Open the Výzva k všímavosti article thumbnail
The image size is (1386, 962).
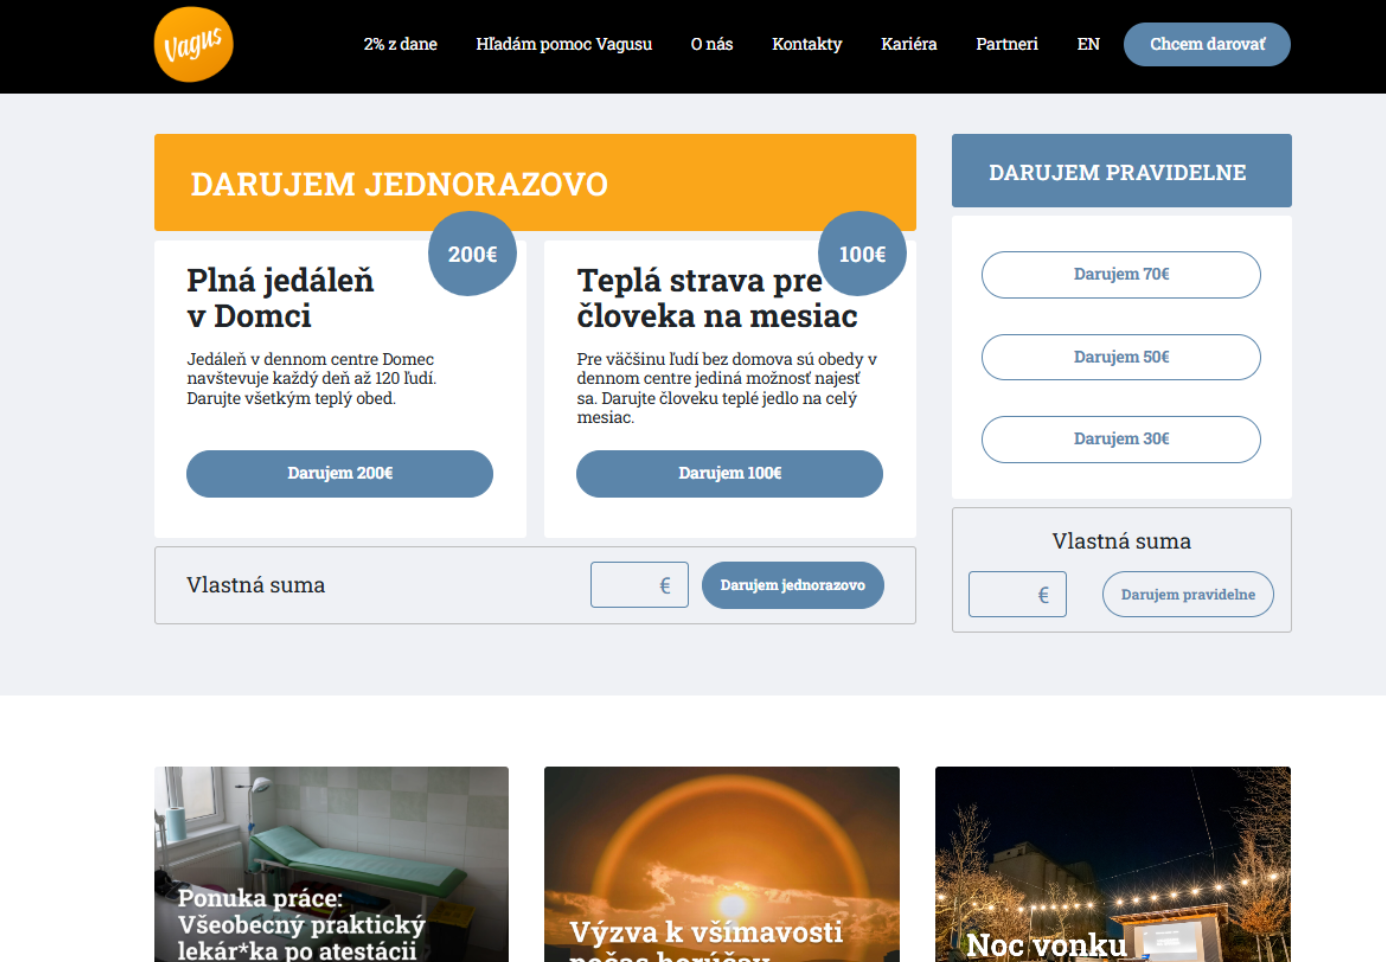click(722, 864)
